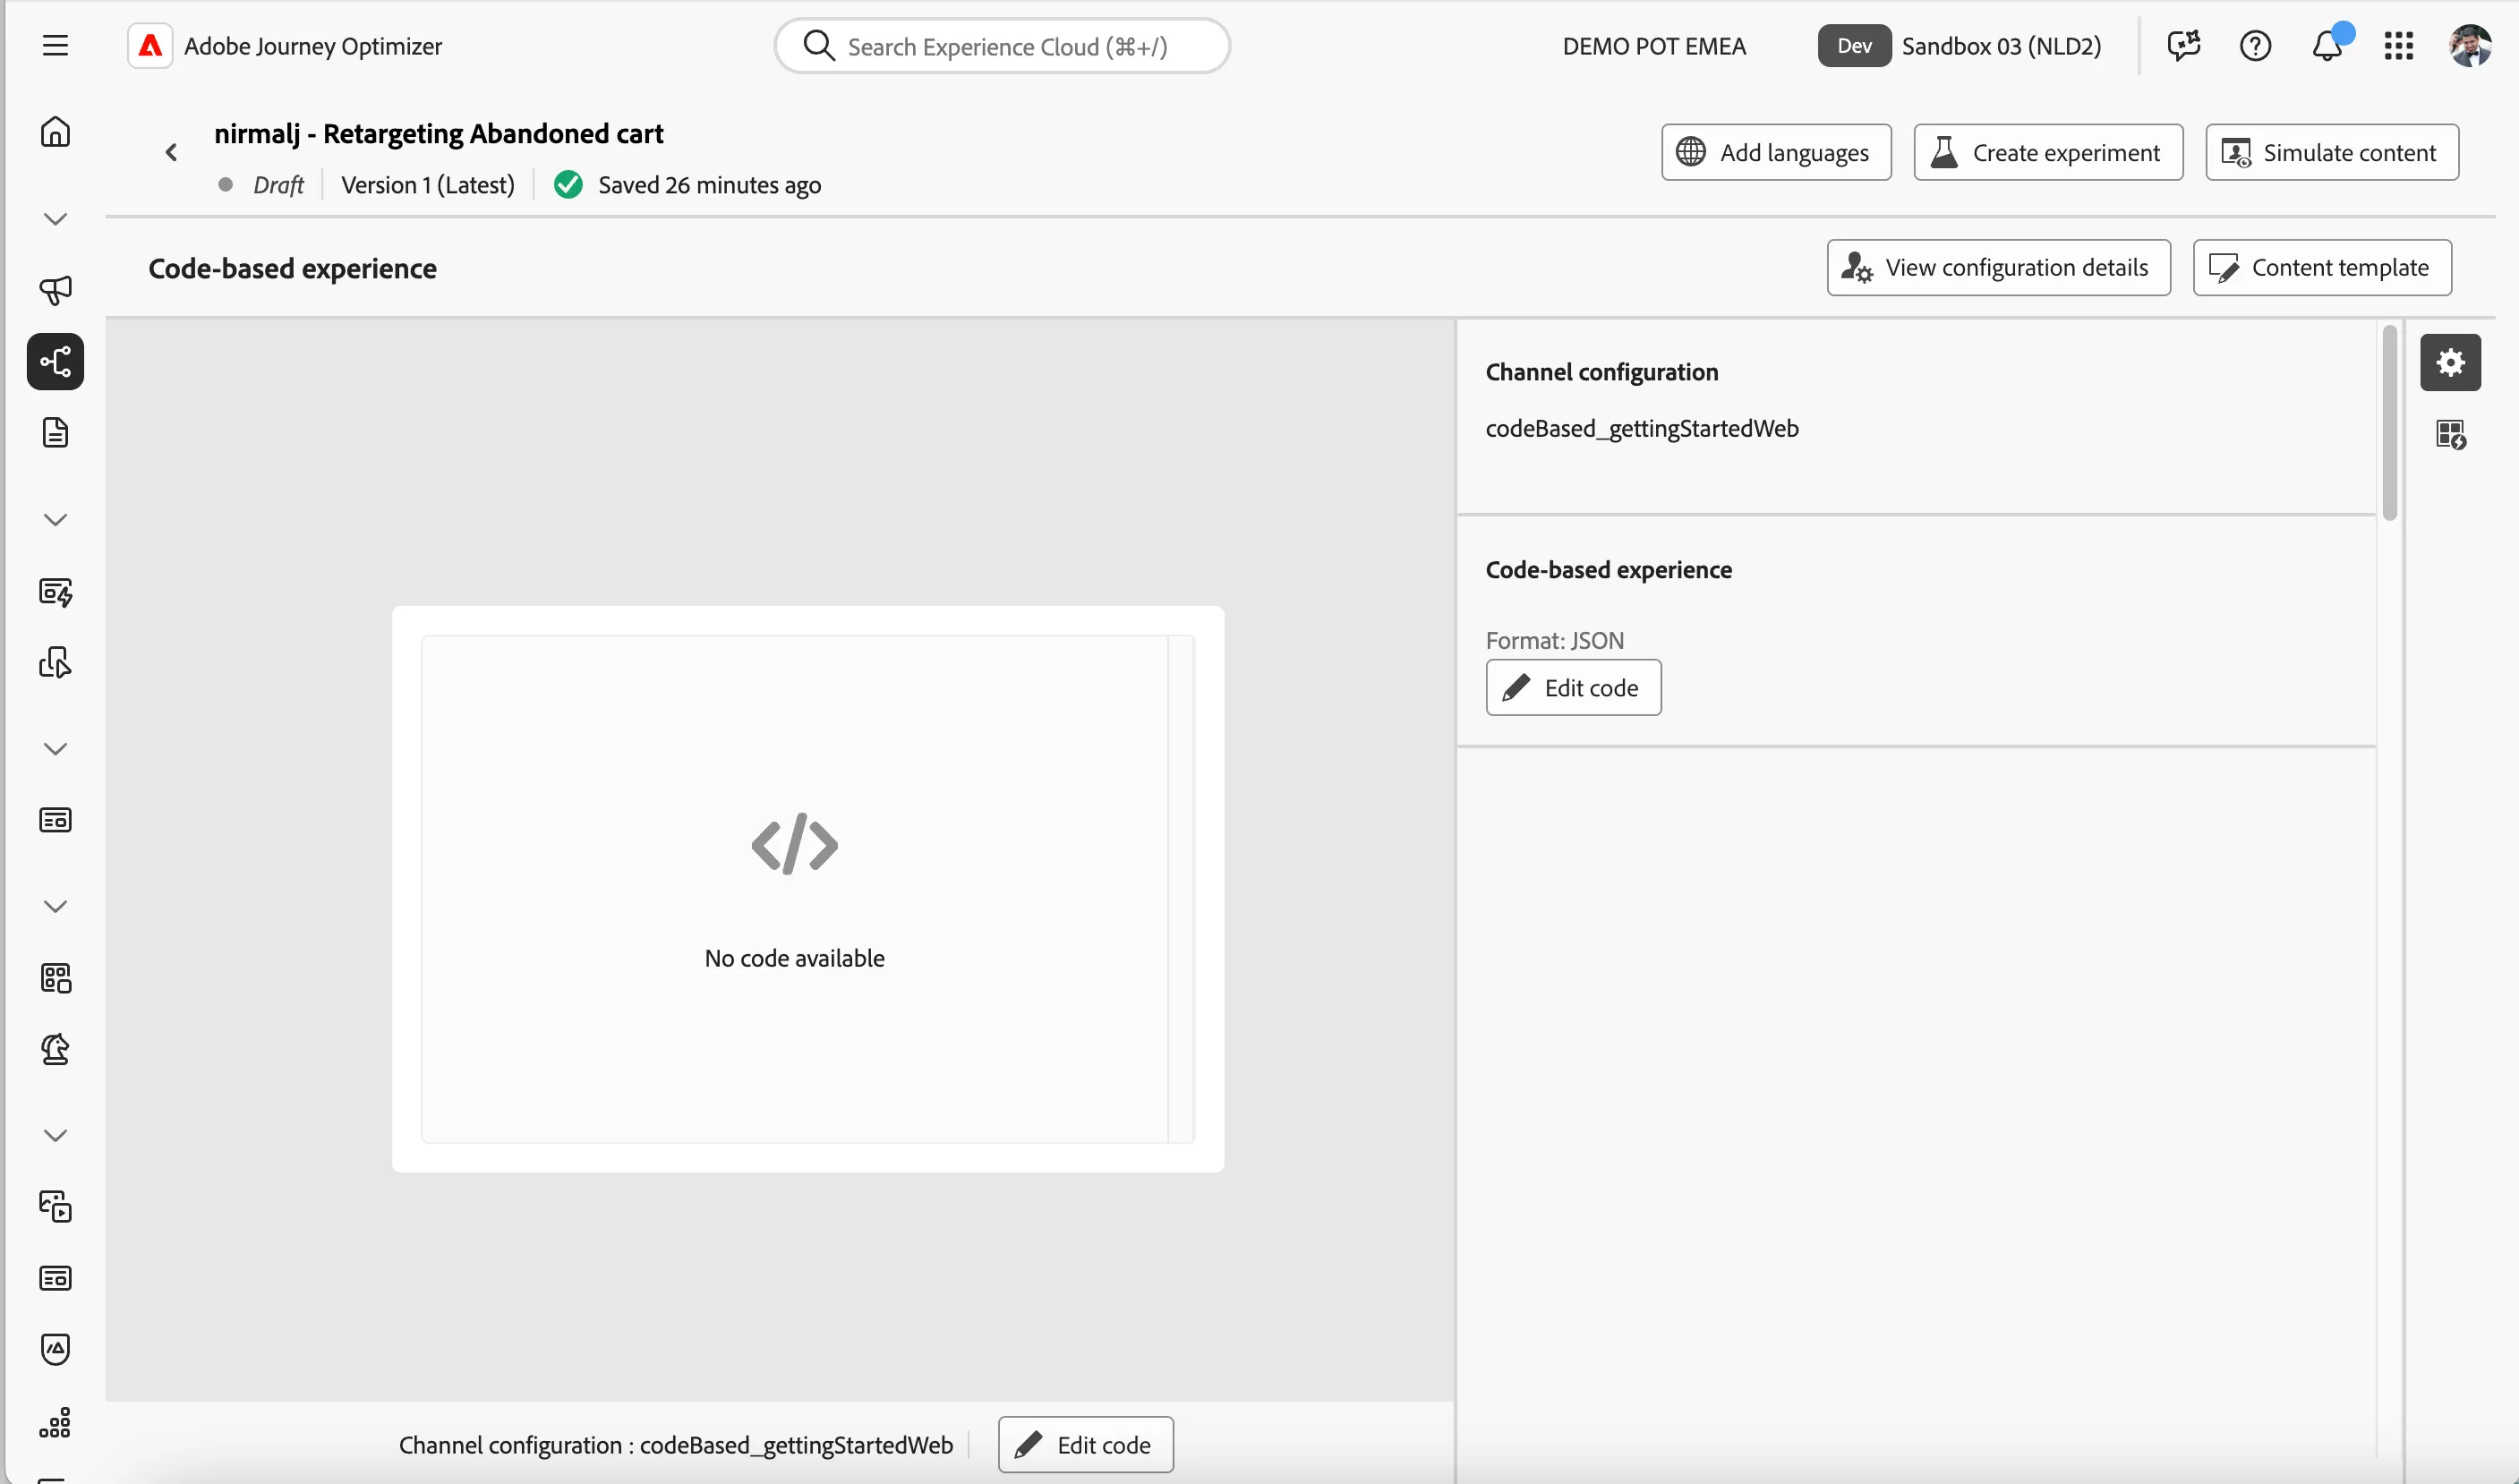Toggle chevron below the document page icon
Image resolution: width=2519 pixels, height=1484 pixels.
(x=55, y=520)
